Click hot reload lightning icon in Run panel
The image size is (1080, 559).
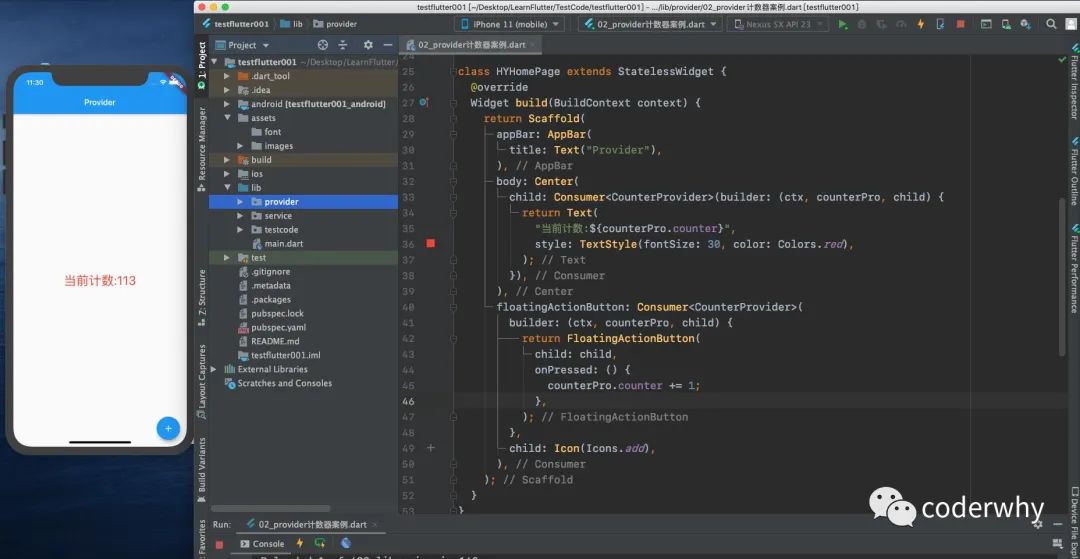pyautogui.click(x=300, y=543)
